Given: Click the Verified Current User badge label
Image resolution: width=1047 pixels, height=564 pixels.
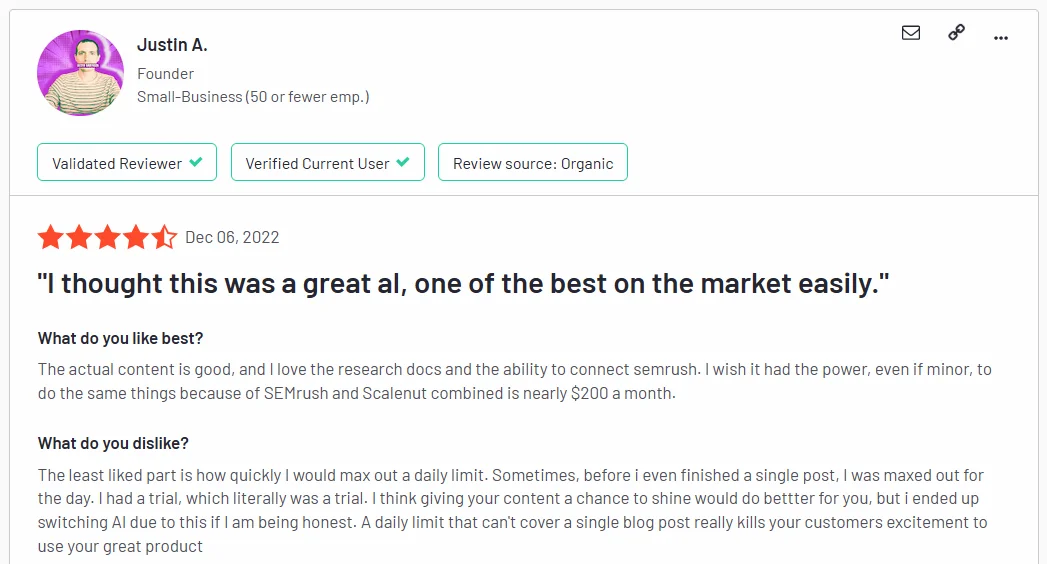Looking at the screenshot, I should [x=317, y=163].
